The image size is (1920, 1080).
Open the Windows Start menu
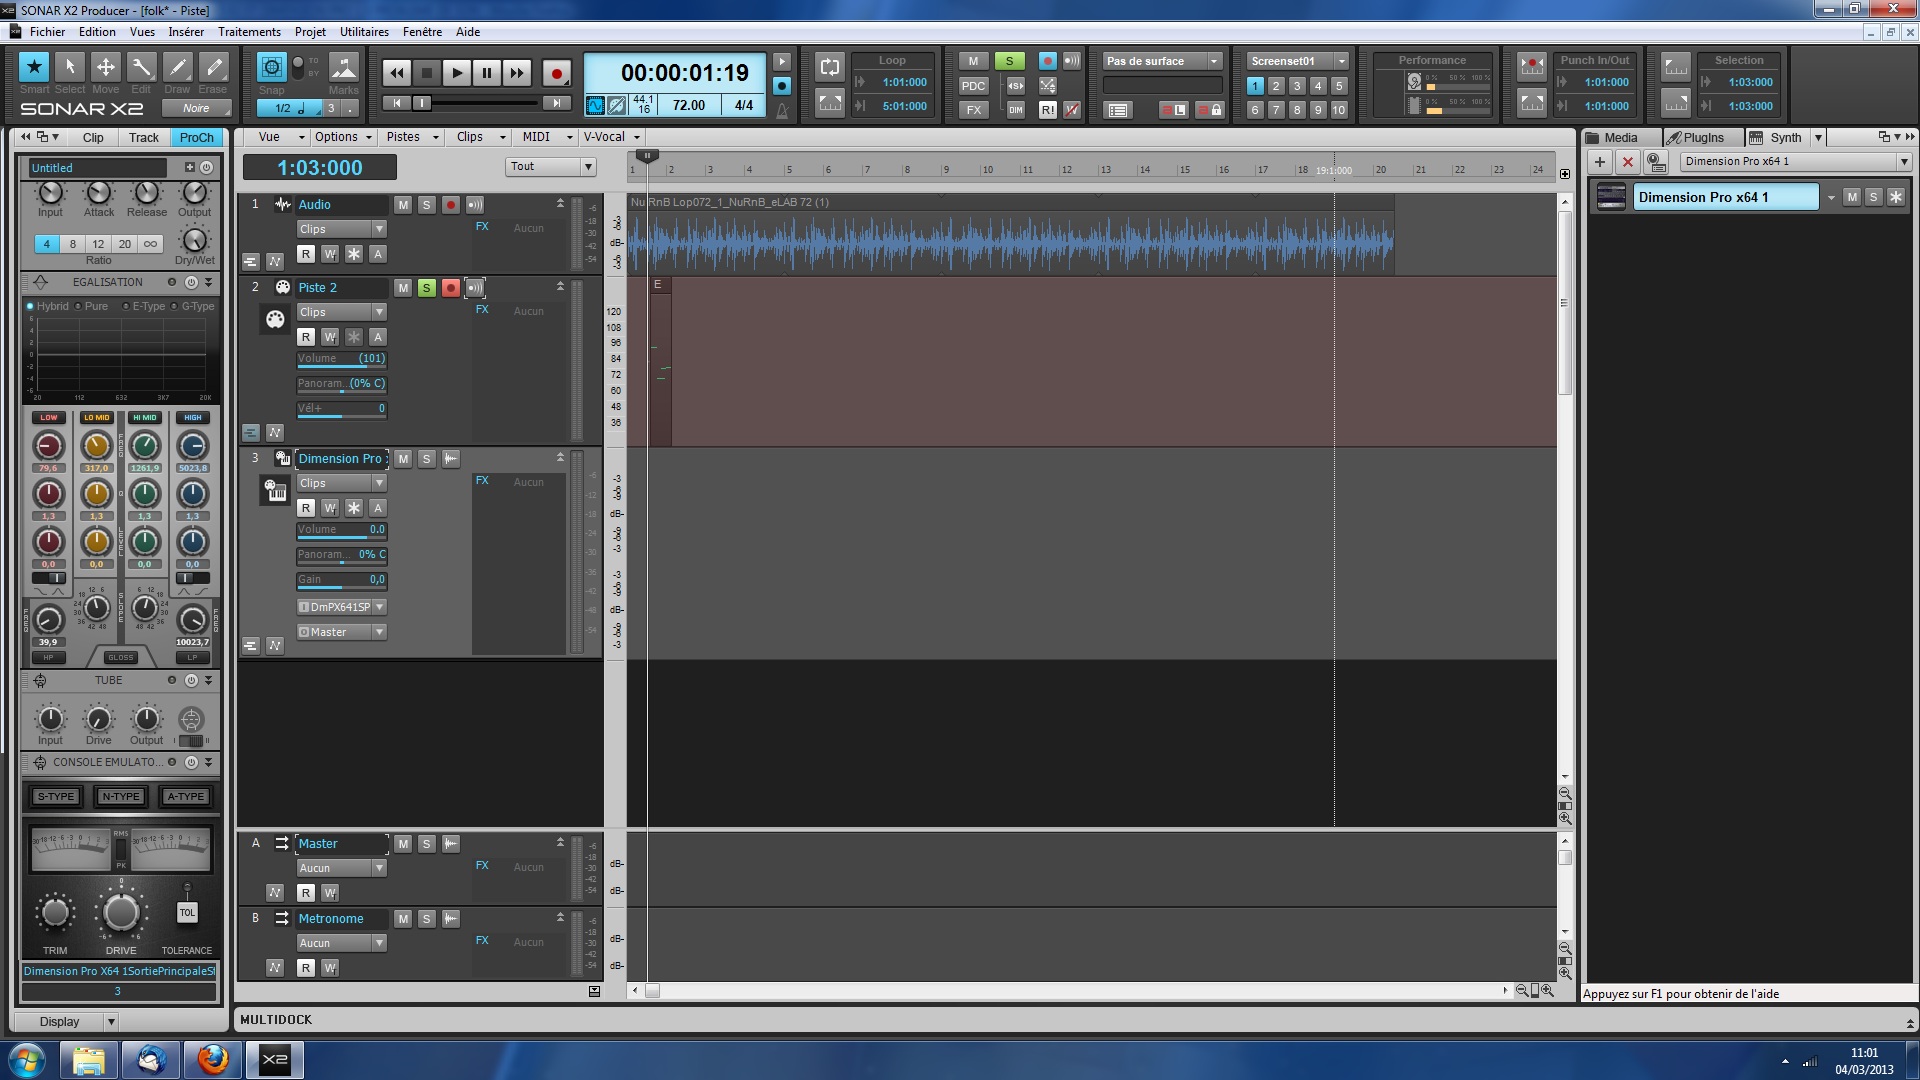(x=27, y=1059)
